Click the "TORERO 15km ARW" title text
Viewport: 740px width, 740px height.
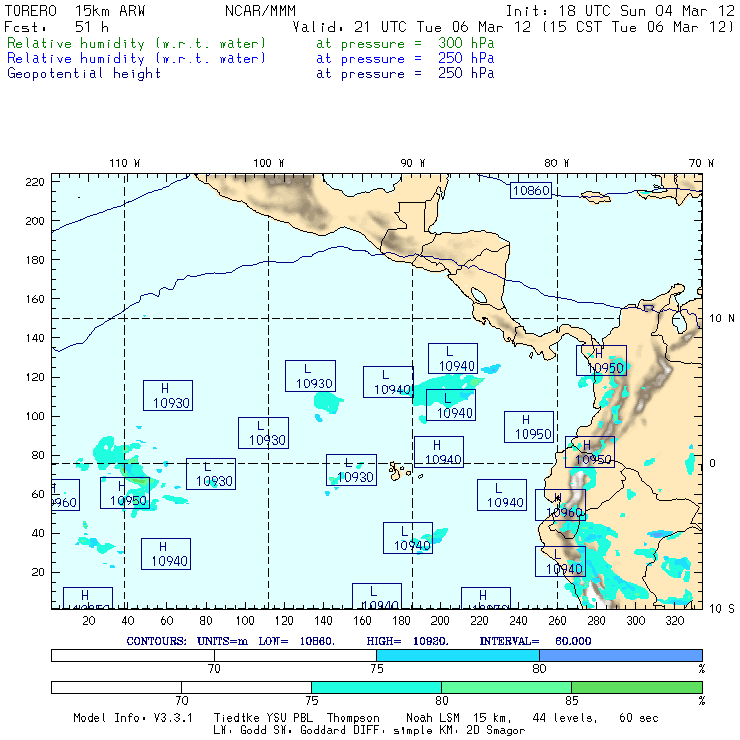coord(75,11)
